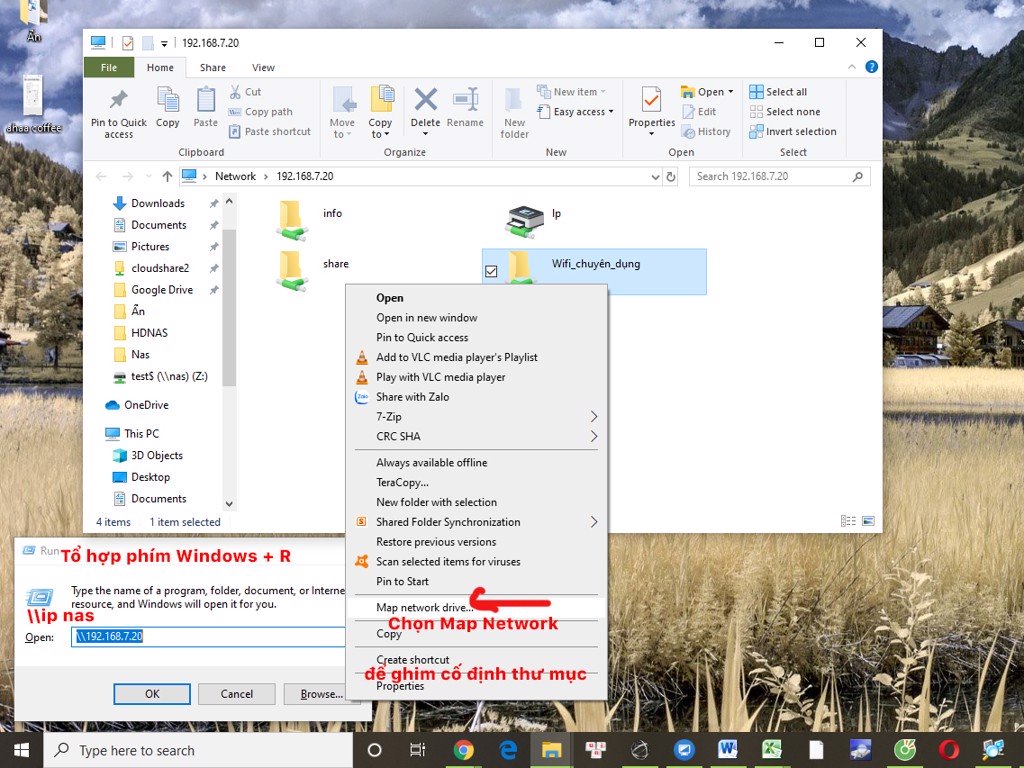Open Chrome from the taskbar
The height and width of the screenshot is (768, 1024).
(464, 750)
